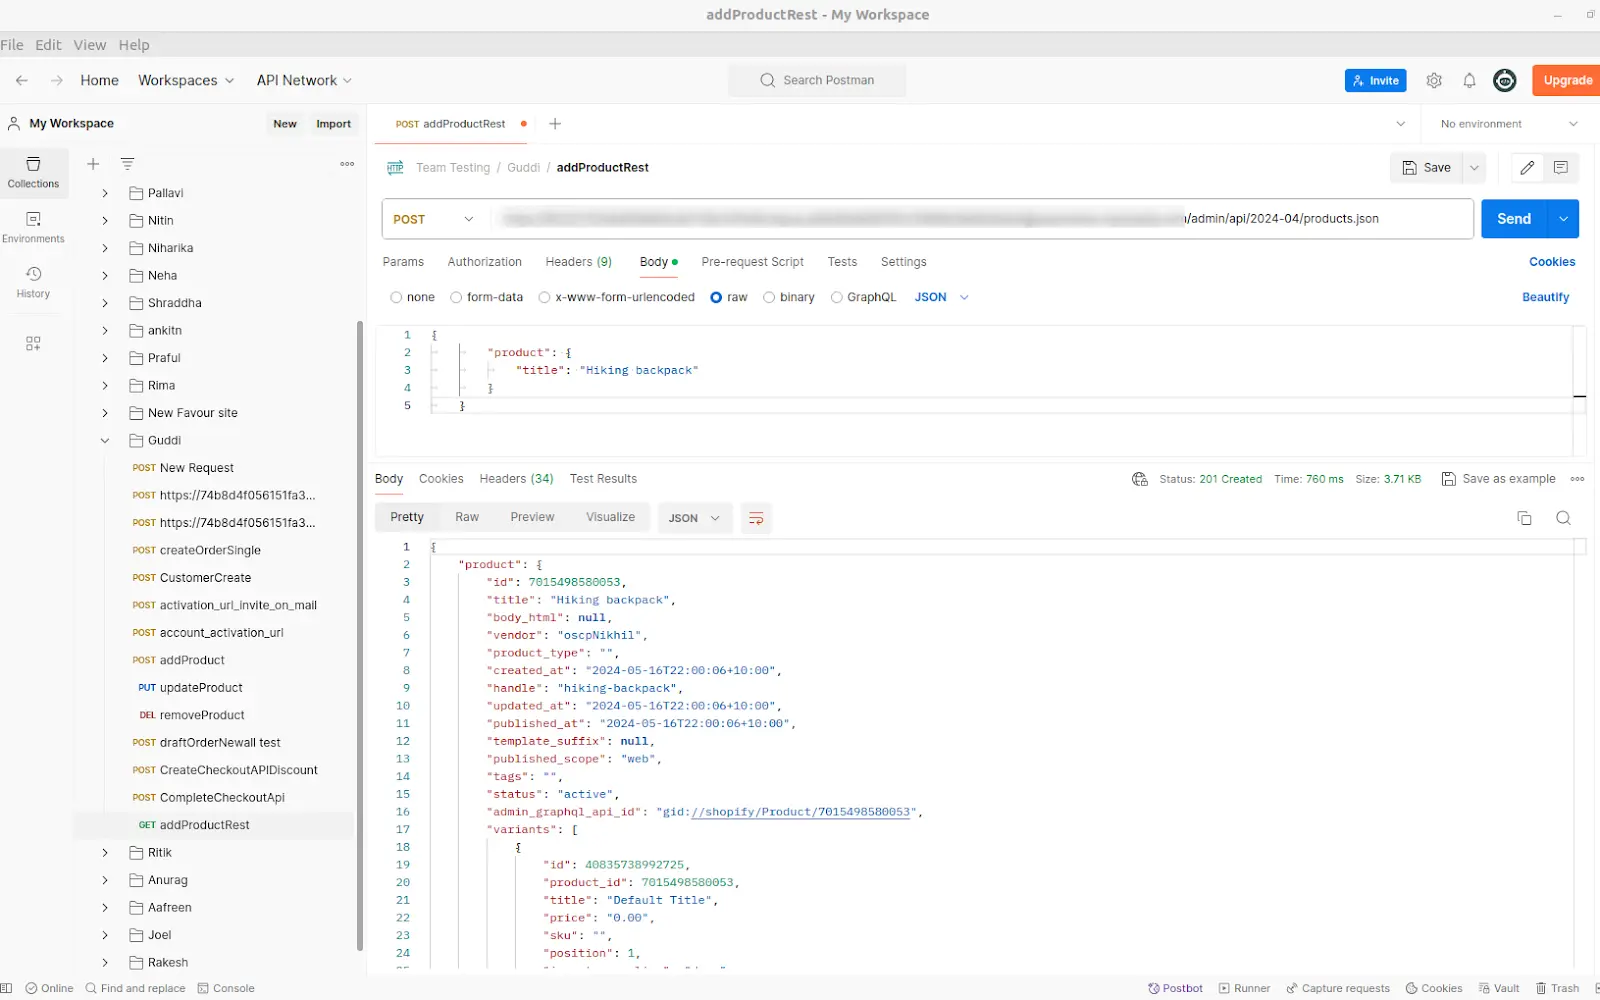The image size is (1600, 1000).
Task: Copy the response body using copy icon
Action: tap(1524, 518)
